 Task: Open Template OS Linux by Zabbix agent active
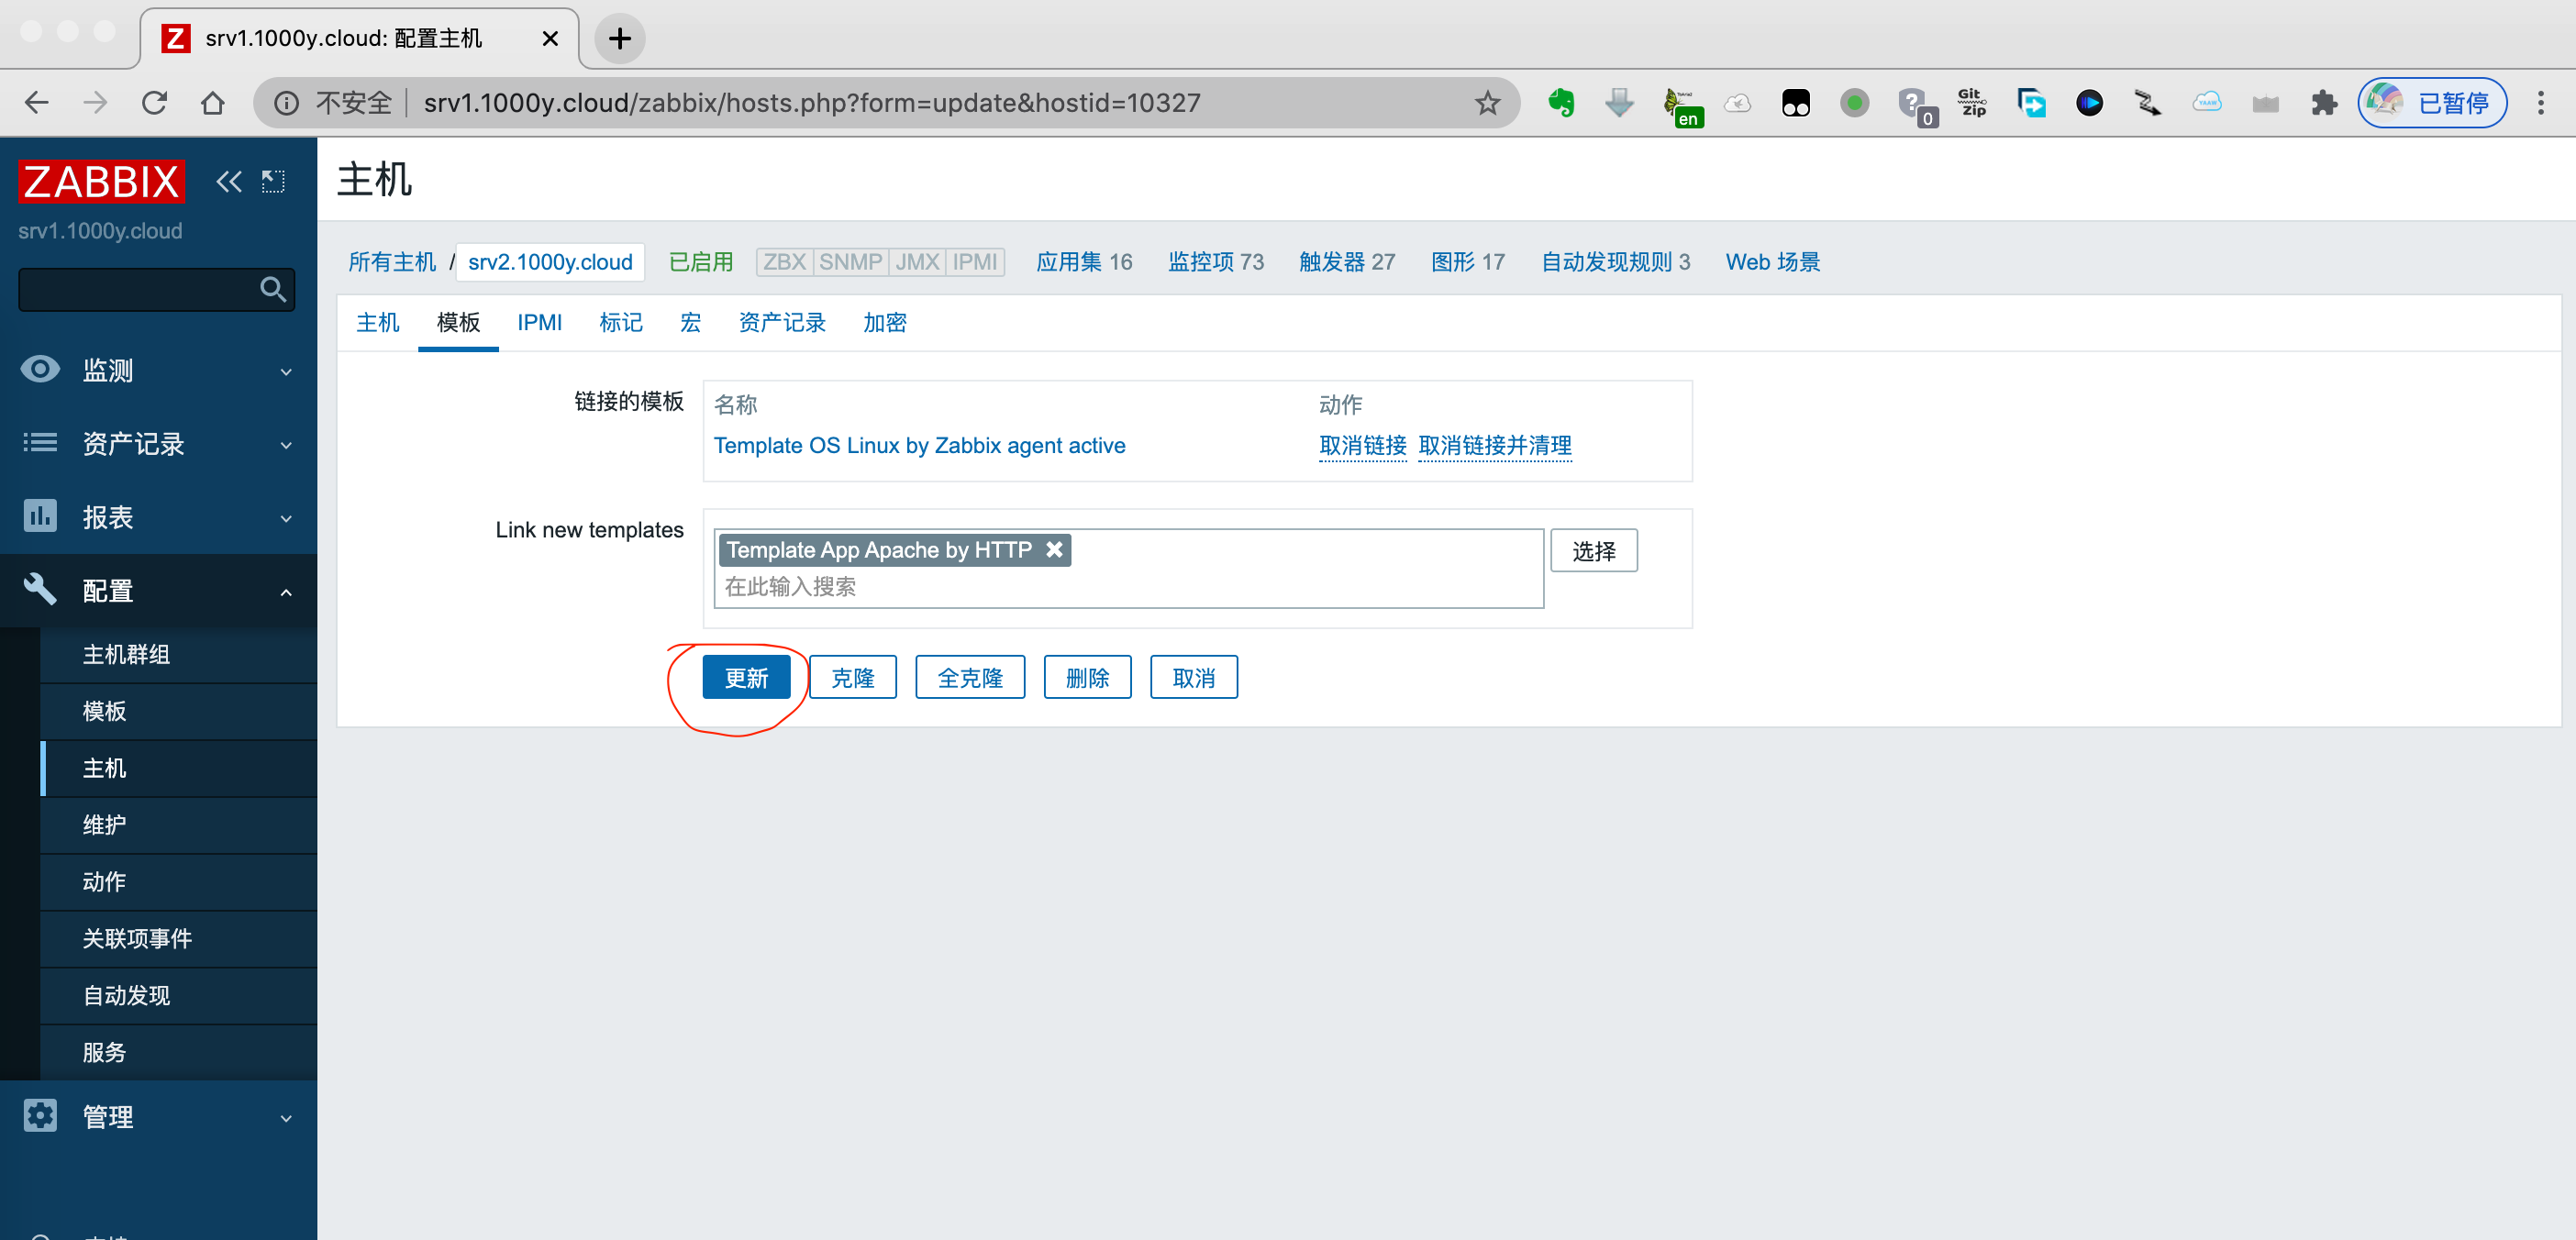point(919,446)
